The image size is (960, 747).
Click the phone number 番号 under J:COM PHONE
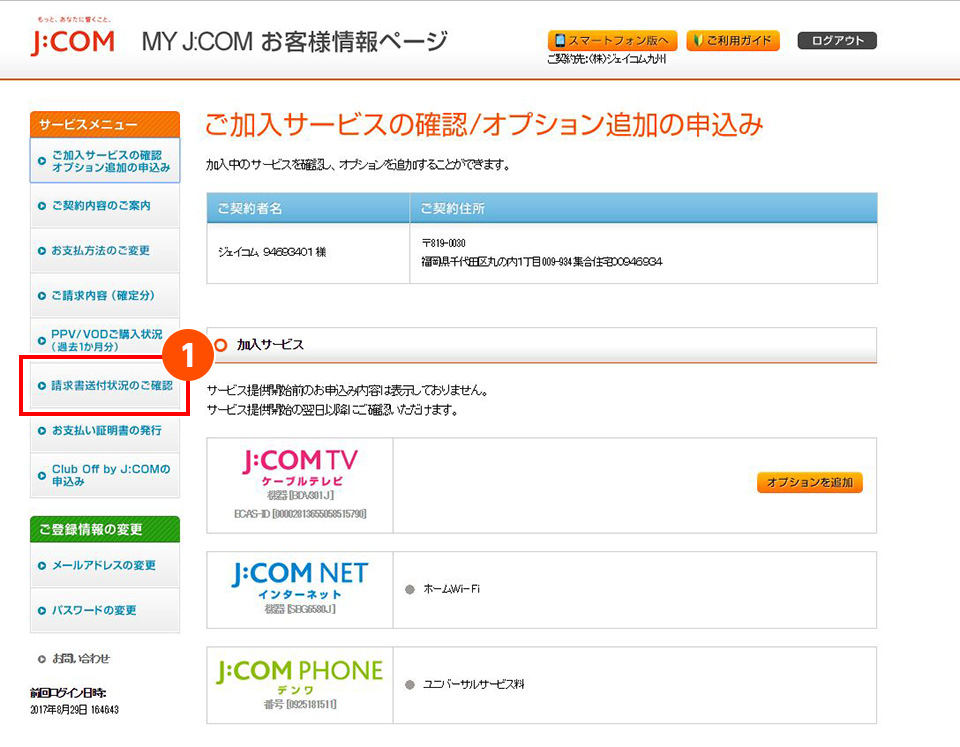coord(300,705)
